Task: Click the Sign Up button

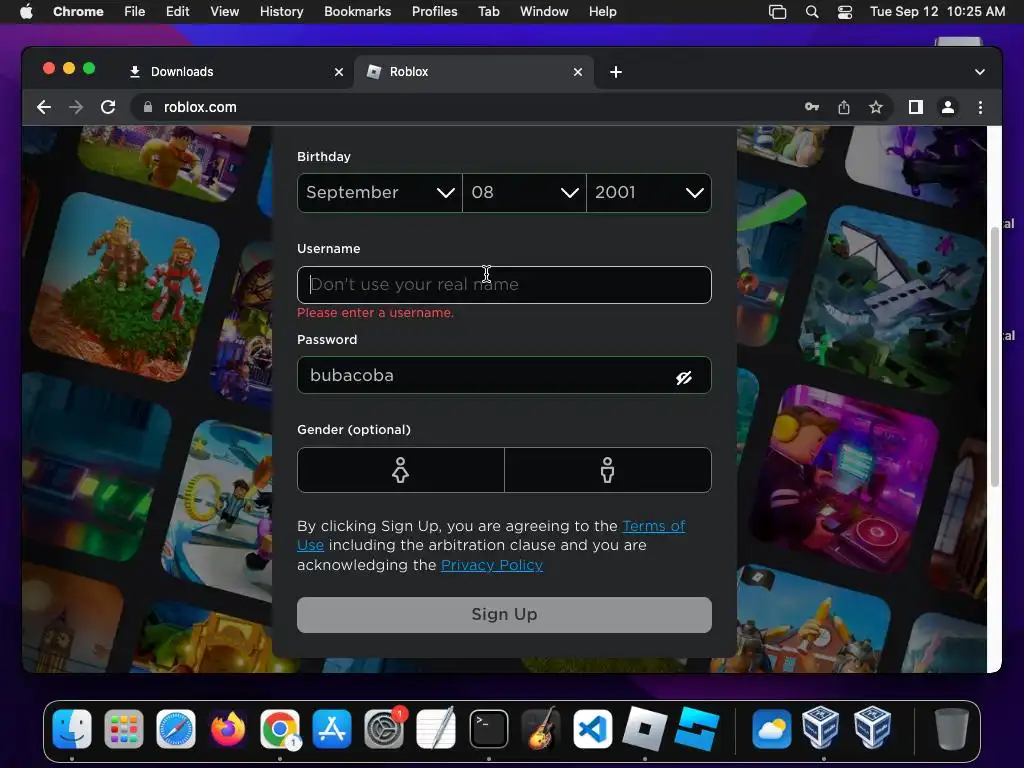Action: point(504,615)
